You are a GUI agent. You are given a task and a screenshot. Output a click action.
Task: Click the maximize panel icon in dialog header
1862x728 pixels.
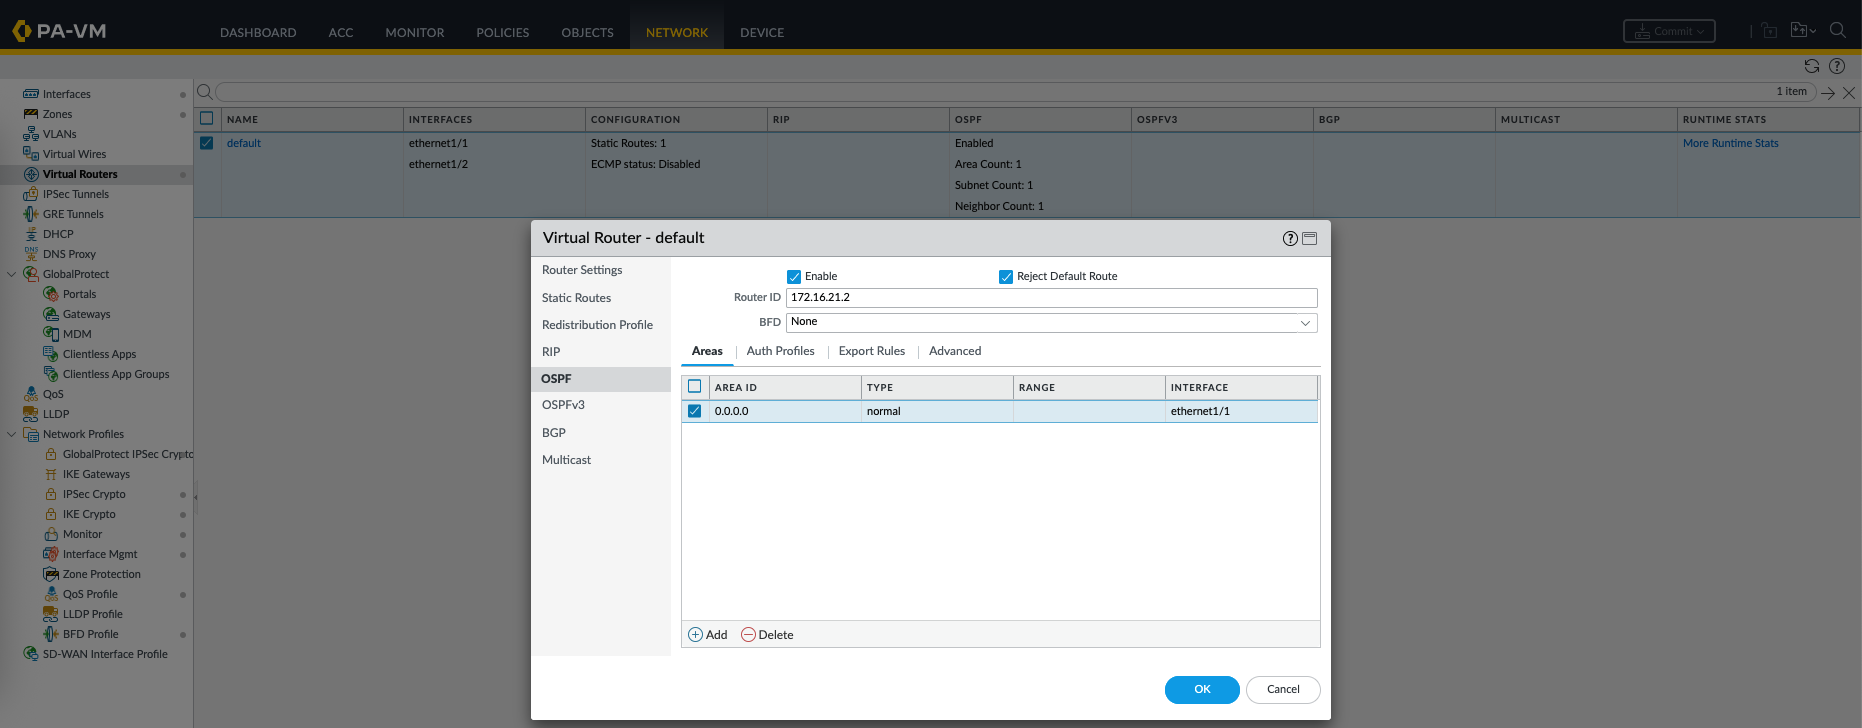(1310, 238)
